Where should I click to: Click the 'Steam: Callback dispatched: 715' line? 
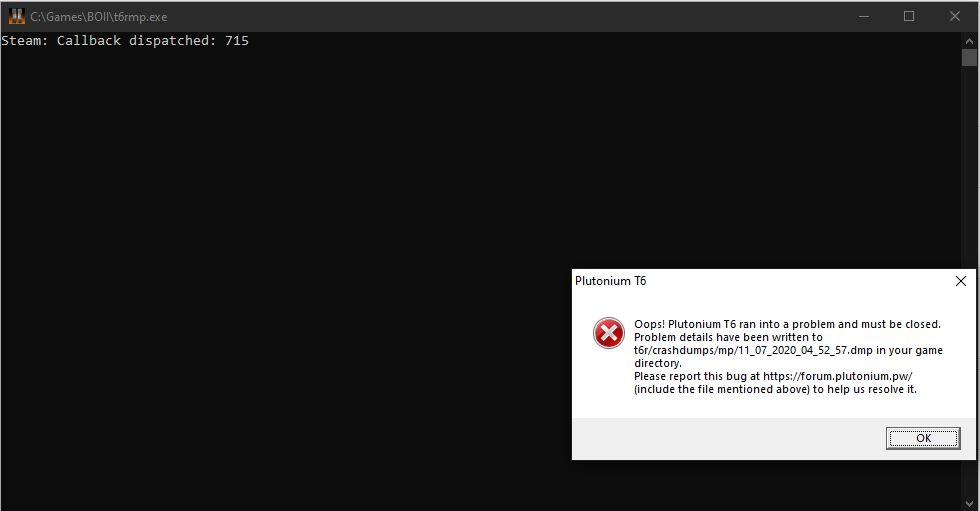[x=125, y=41]
